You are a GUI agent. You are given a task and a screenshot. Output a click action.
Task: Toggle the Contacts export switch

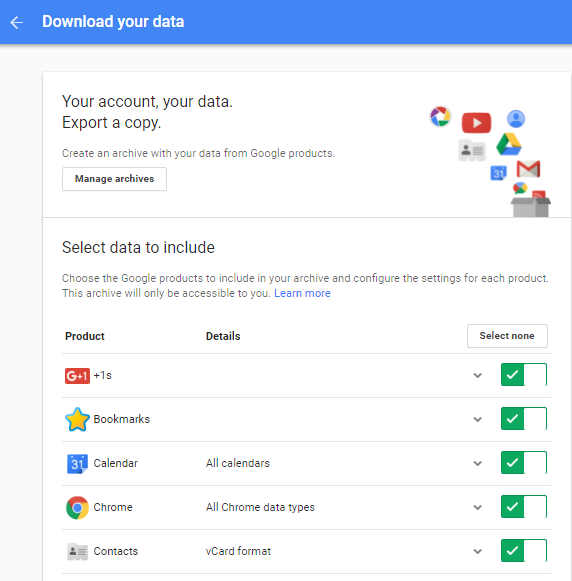[x=523, y=551]
